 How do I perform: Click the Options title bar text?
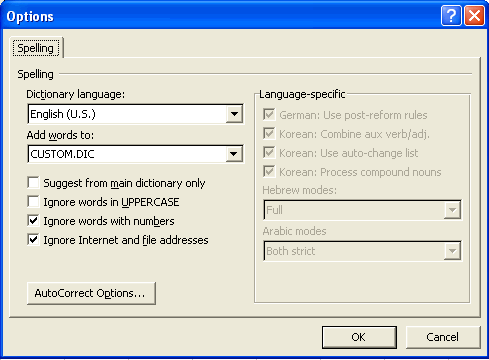pos(30,16)
